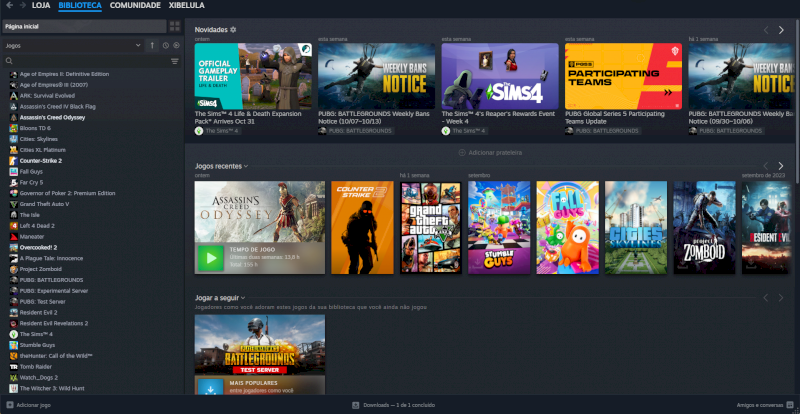Switch to the BIBLIOTECA tab

click(80, 6)
